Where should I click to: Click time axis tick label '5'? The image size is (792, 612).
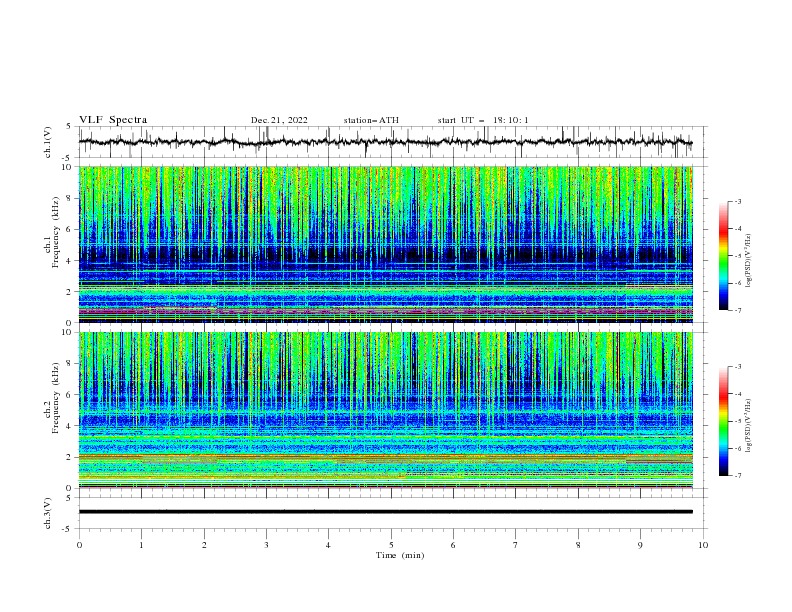tap(391, 545)
